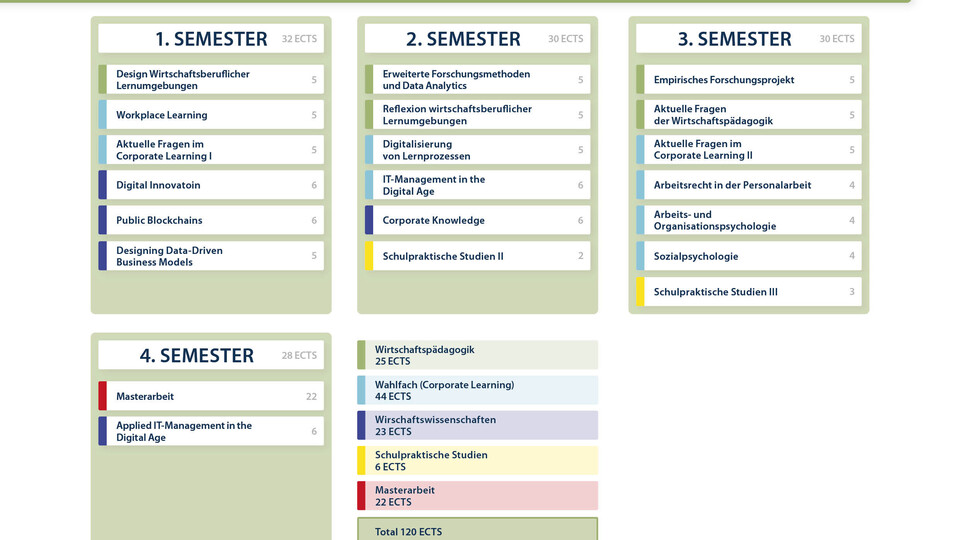Click the red Masterarbeit 22 ECTS legend
This screenshot has height=540, width=960.
(478, 495)
